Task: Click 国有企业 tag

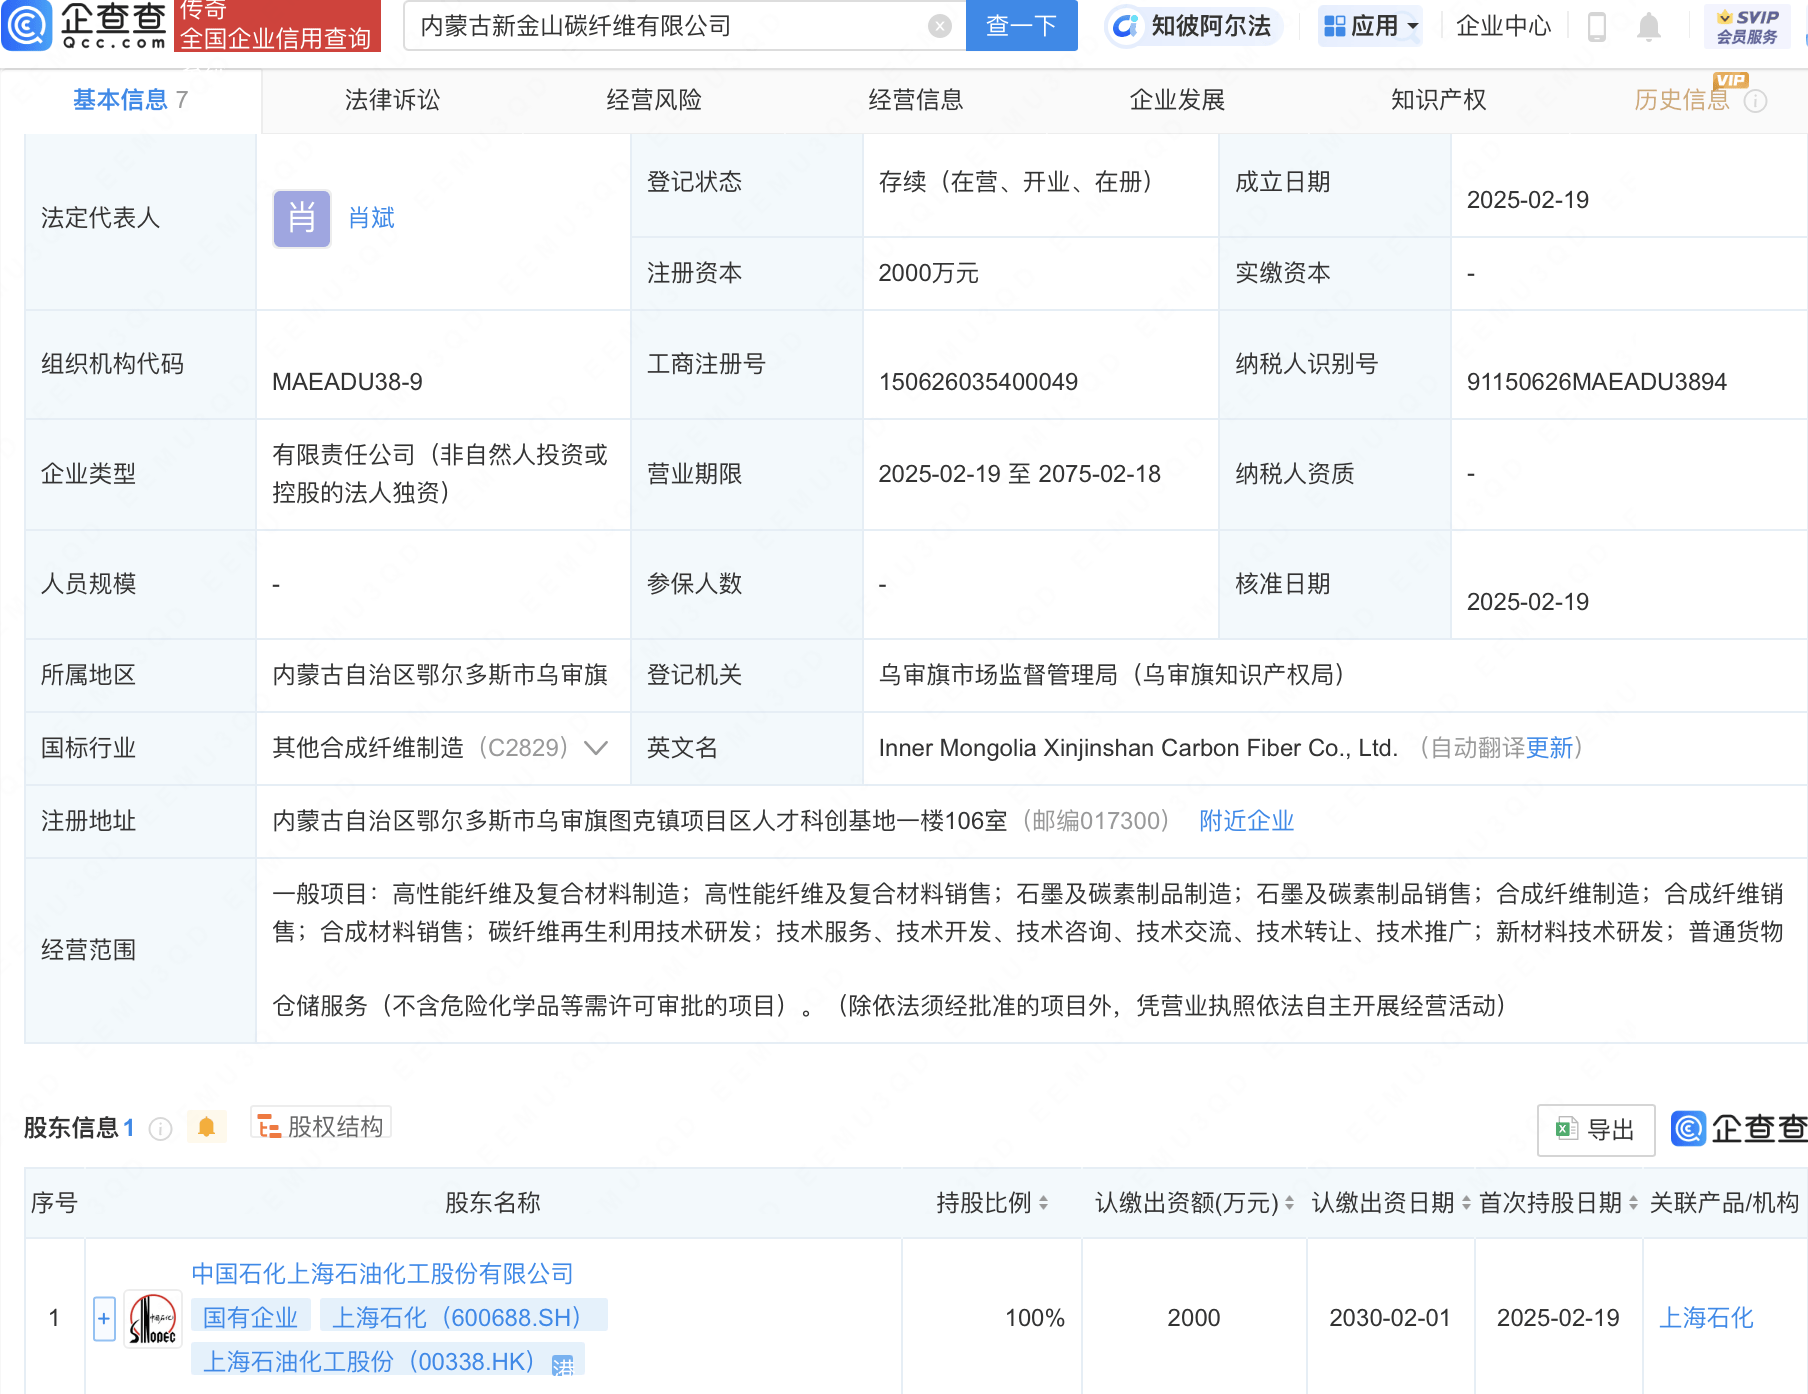Action: point(250,1317)
